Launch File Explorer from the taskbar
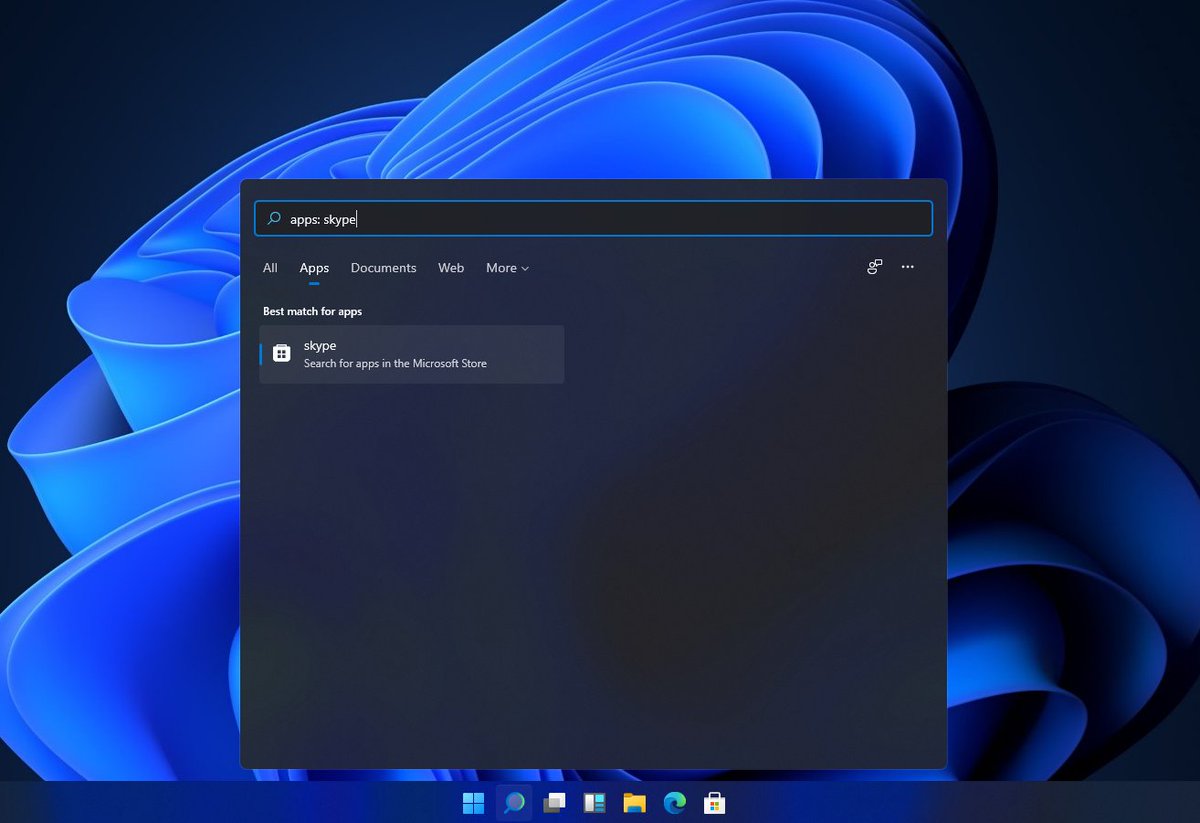The height and width of the screenshot is (823, 1200). [635, 803]
